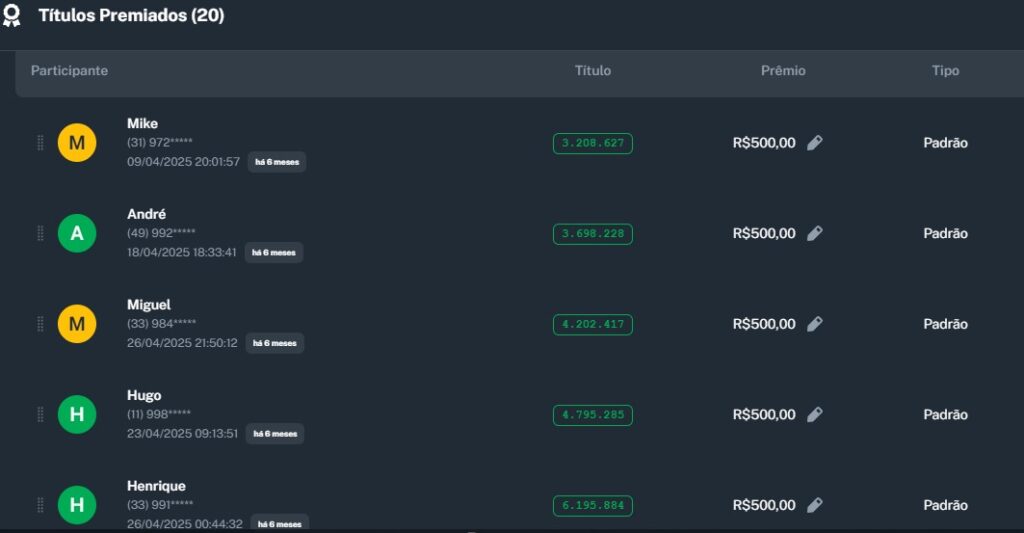This screenshot has width=1024, height=533.
Task: Grab the drag handle on Mike's row
Action: pos(40,143)
